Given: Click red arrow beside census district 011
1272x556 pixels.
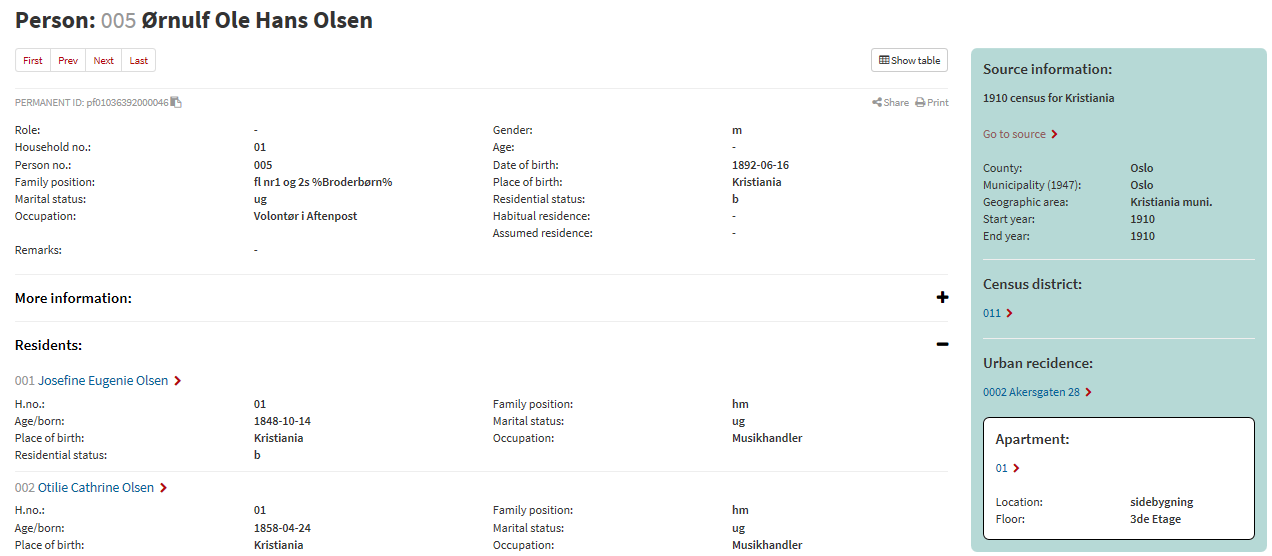Looking at the screenshot, I should tap(1009, 313).
